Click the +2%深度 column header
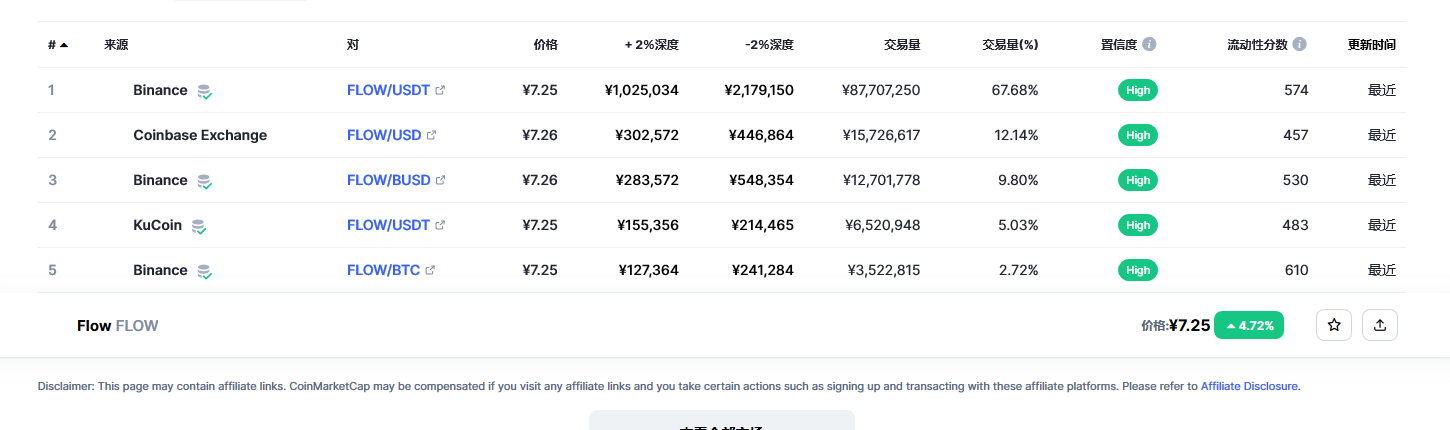Screen dimensions: 1450x430 coord(652,45)
